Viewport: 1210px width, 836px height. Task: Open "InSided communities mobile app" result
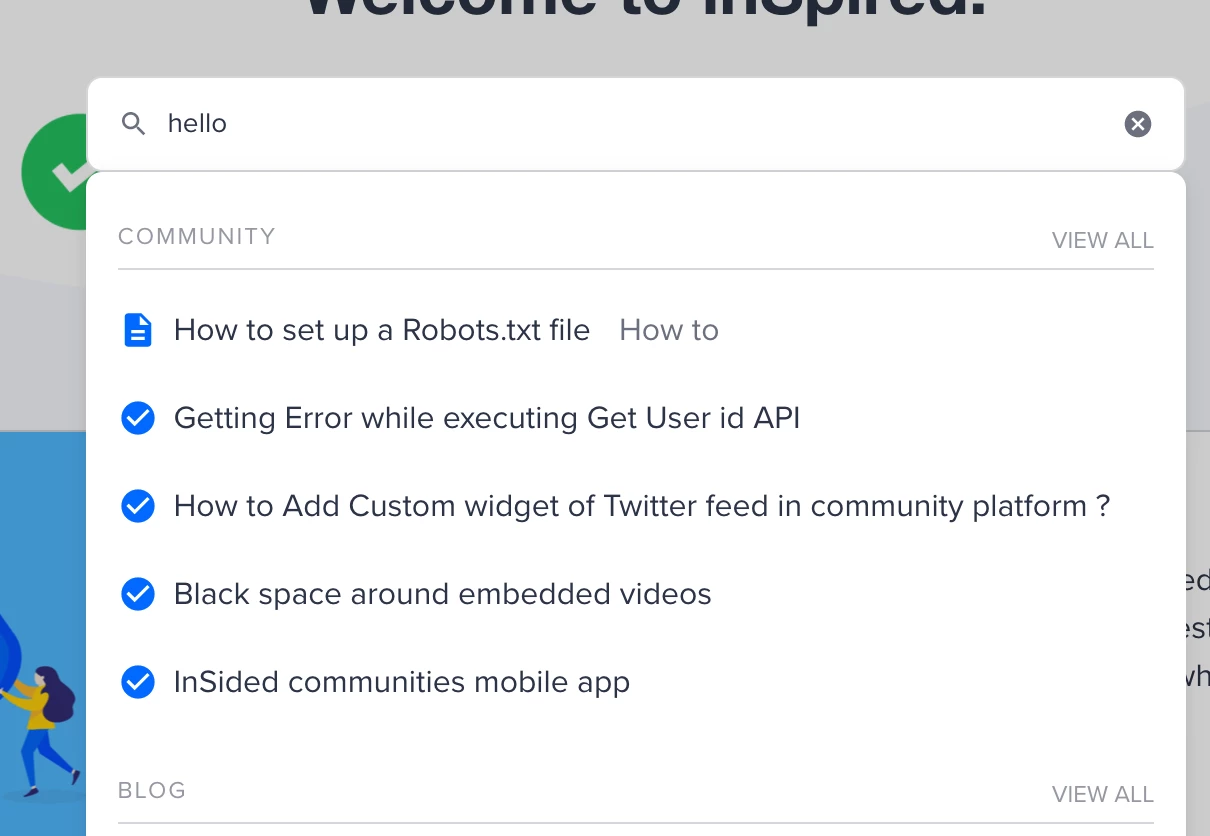(402, 682)
